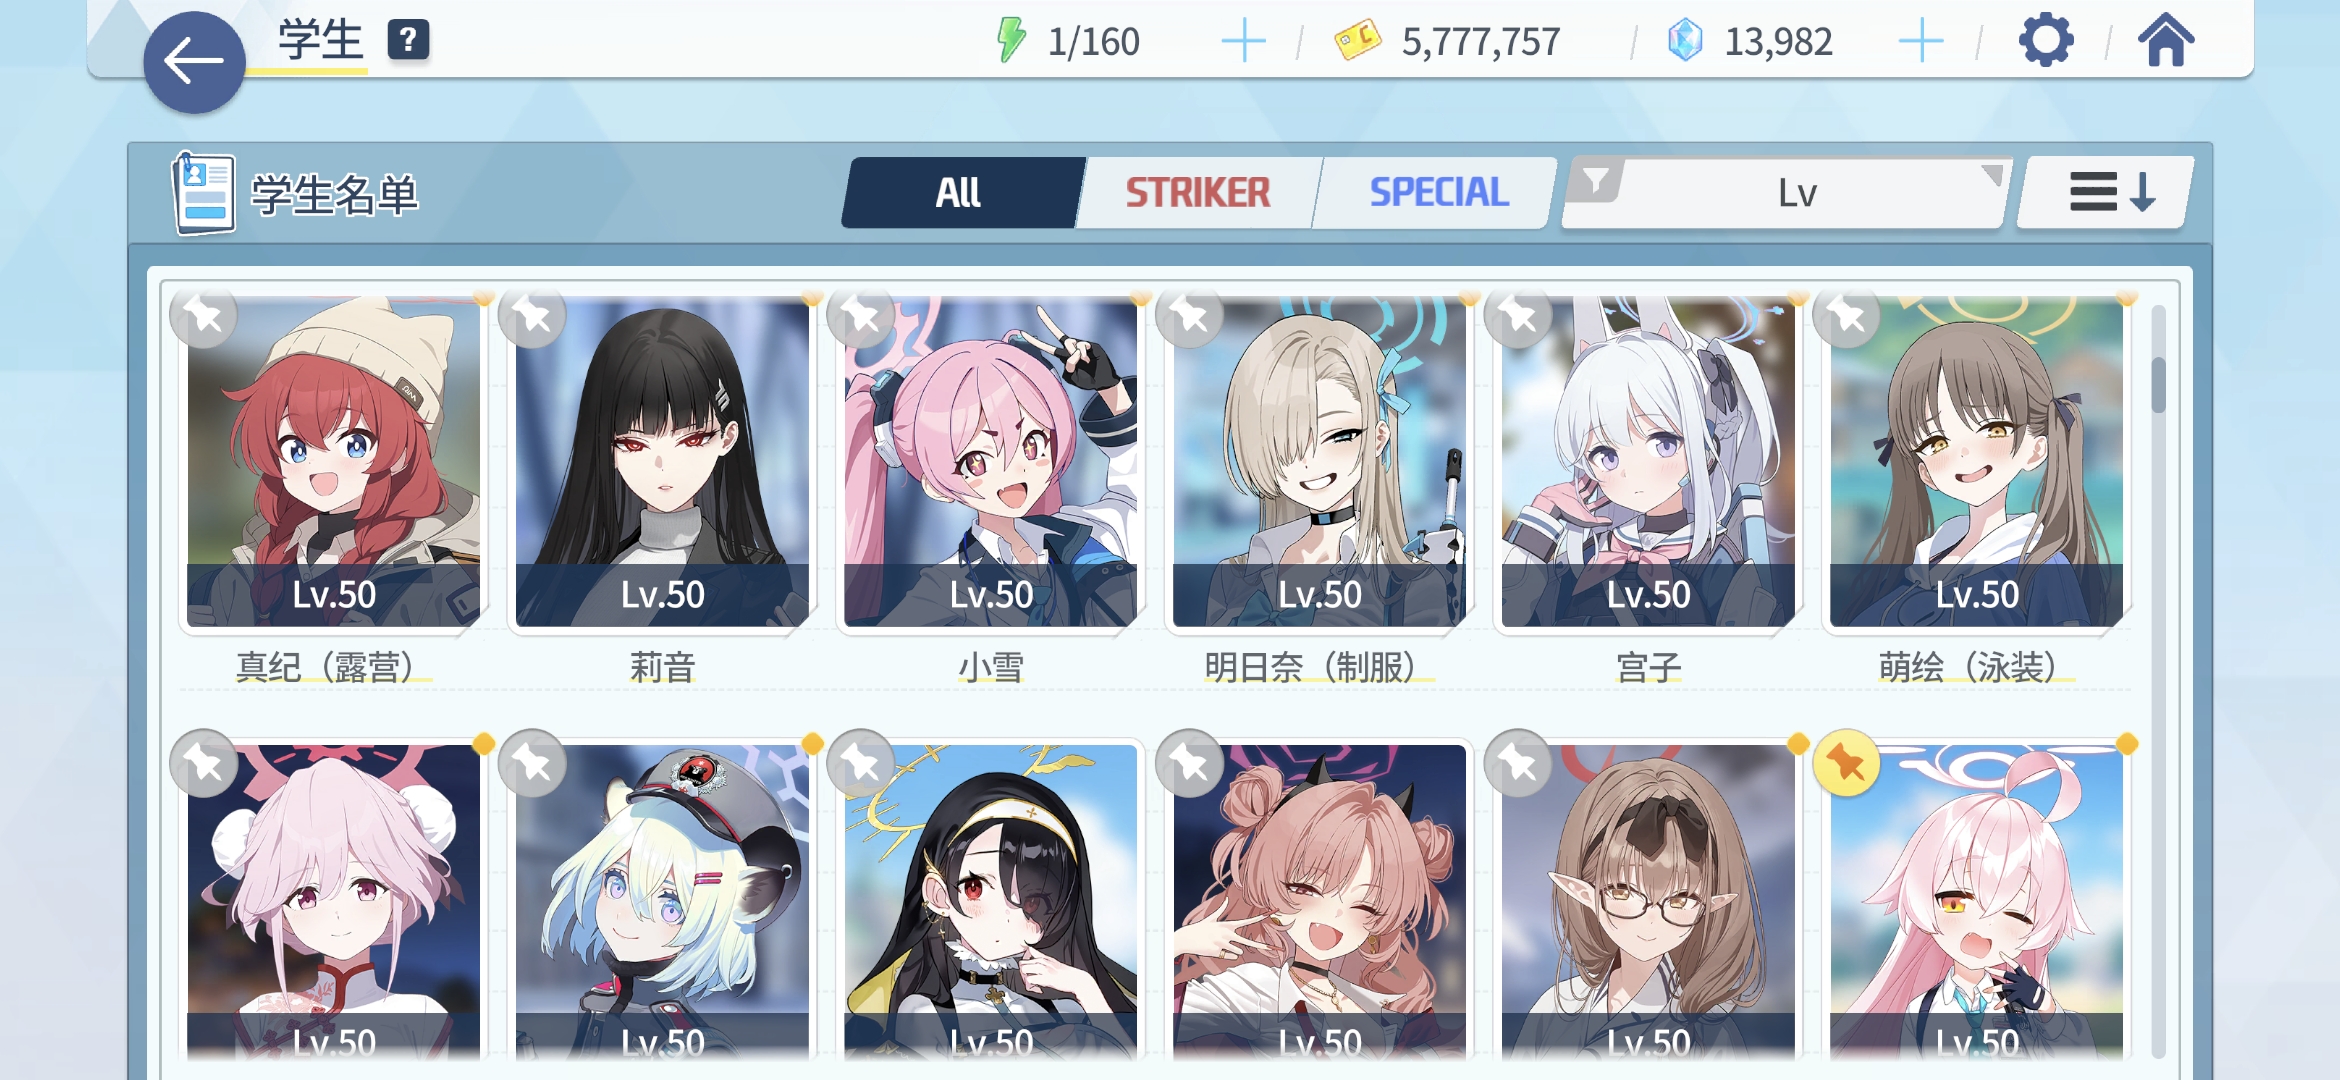Toggle the favorite pin on 真纪(露营)
This screenshot has height=1080, width=2340.
204,317
